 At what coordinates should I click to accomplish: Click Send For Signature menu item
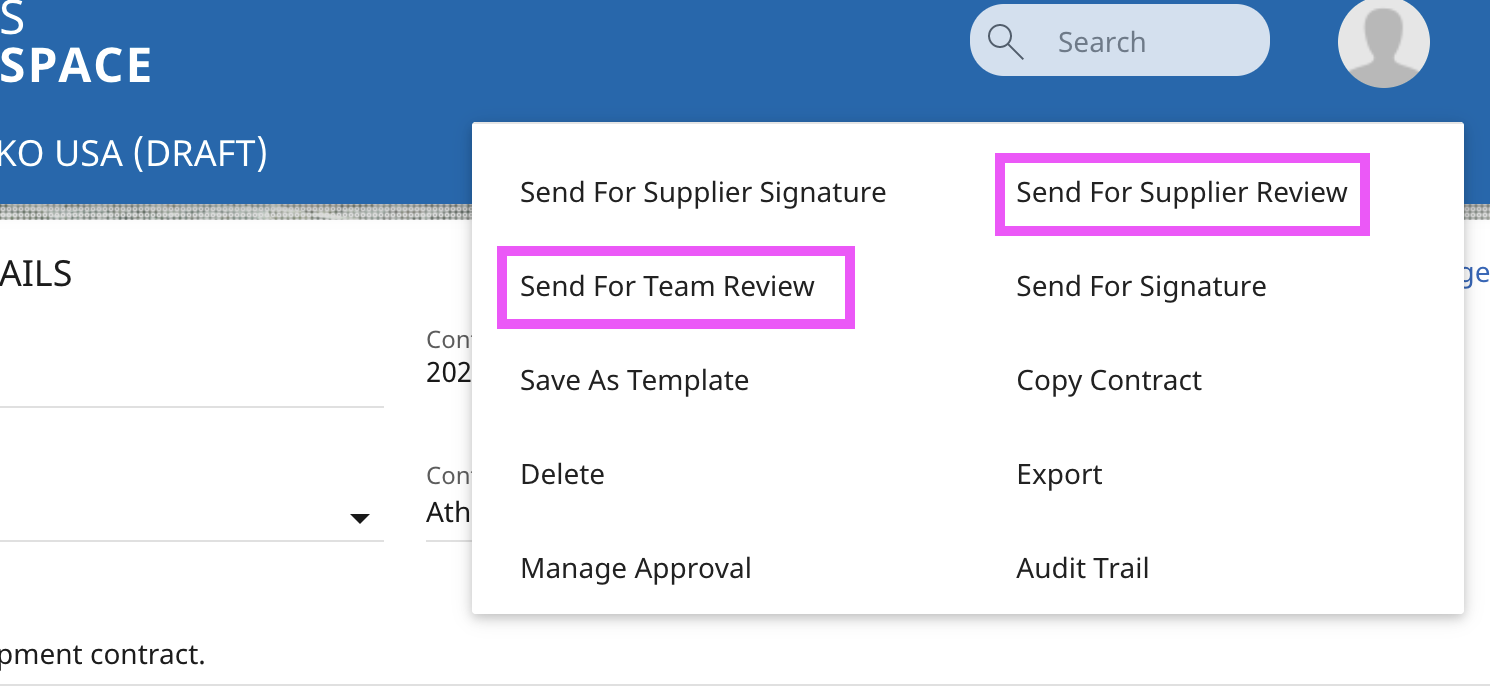click(1141, 286)
